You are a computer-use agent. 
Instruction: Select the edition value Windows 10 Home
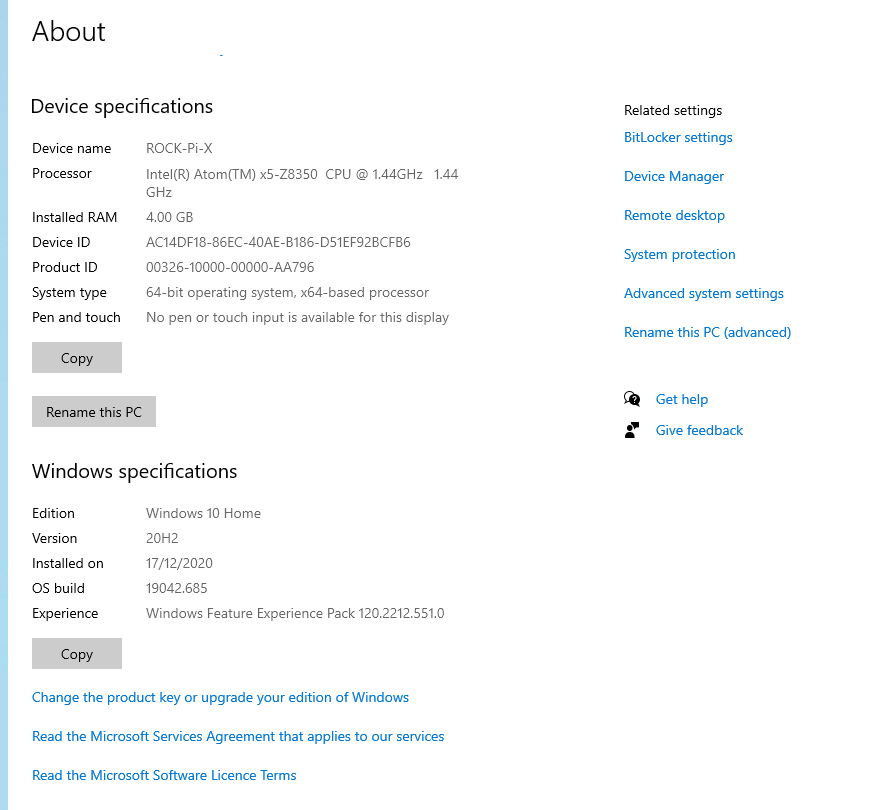[204, 514]
